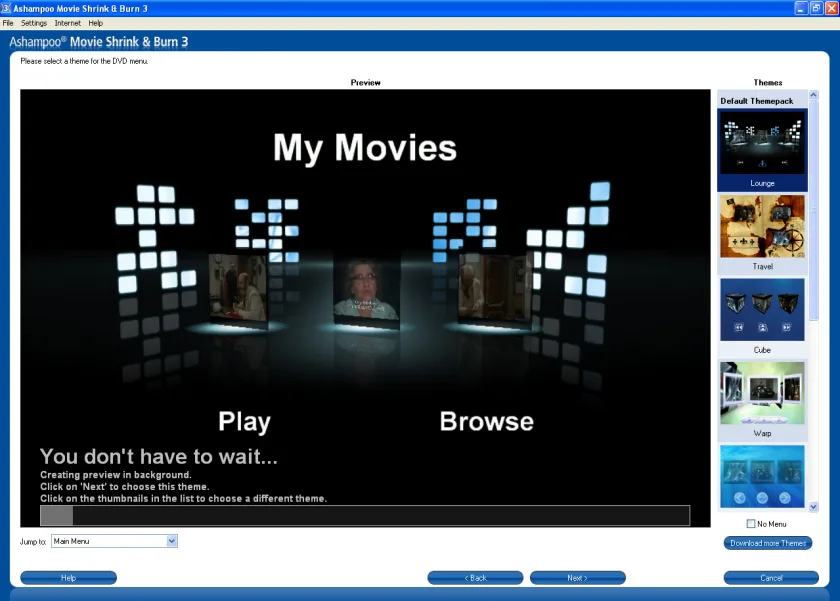Choose the blue underwater theme thumbnail

coord(762,476)
